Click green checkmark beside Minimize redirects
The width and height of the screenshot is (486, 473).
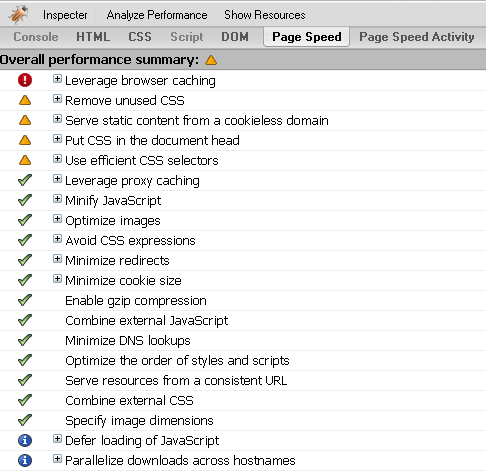pyautogui.click(x=25, y=260)
